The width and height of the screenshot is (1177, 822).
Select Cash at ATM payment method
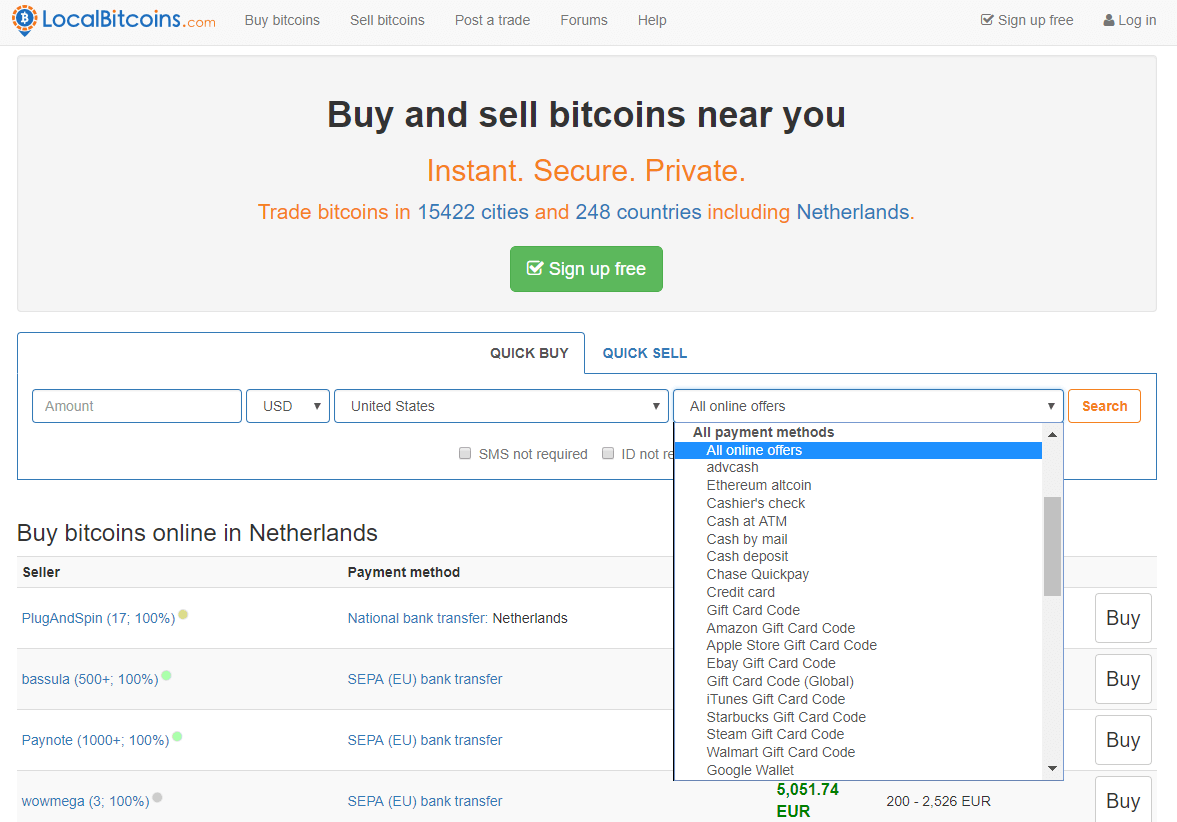746,521
